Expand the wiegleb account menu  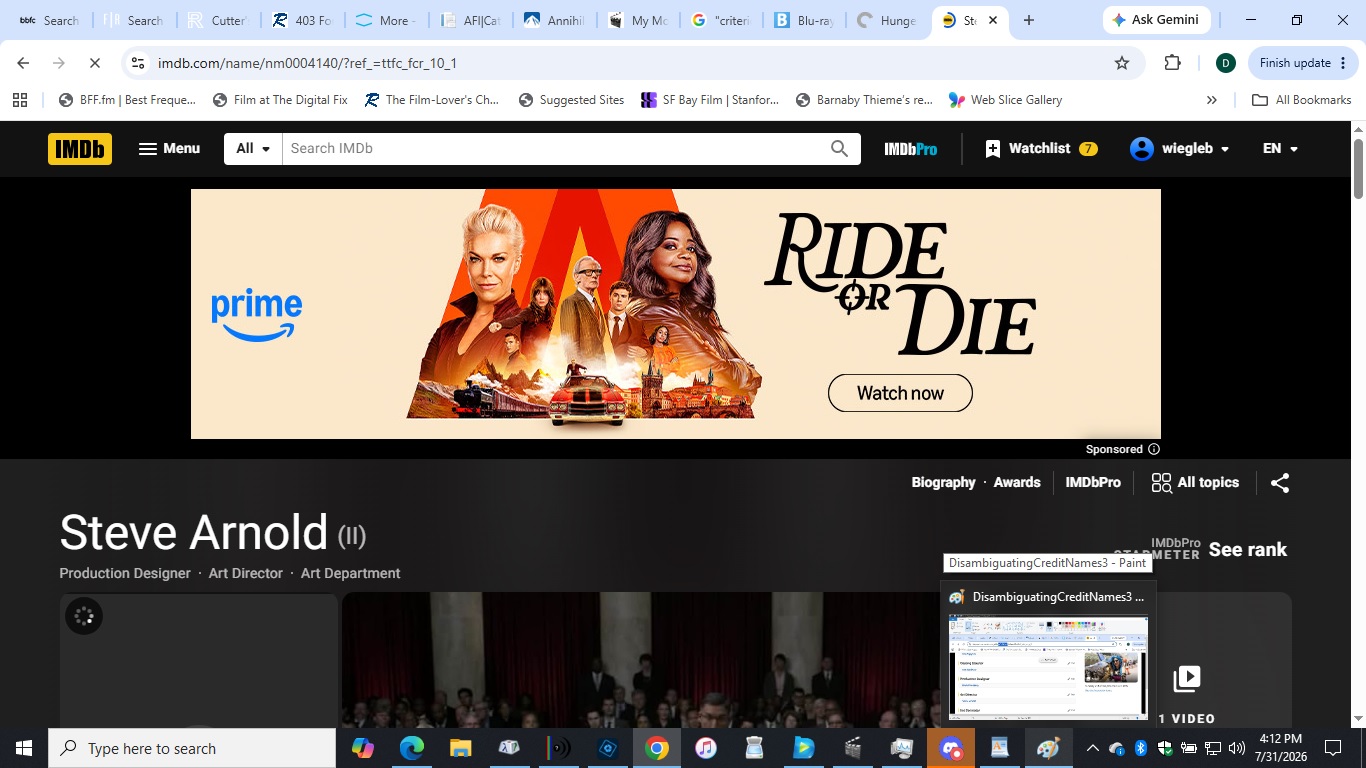coord(1180,149)
